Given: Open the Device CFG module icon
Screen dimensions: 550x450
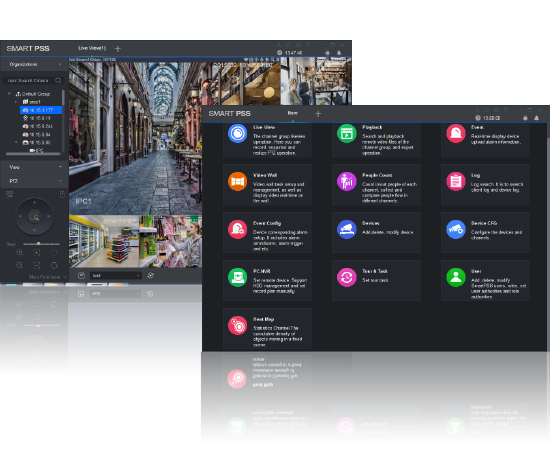Looking at the screenshot, I should pos(456,229).
